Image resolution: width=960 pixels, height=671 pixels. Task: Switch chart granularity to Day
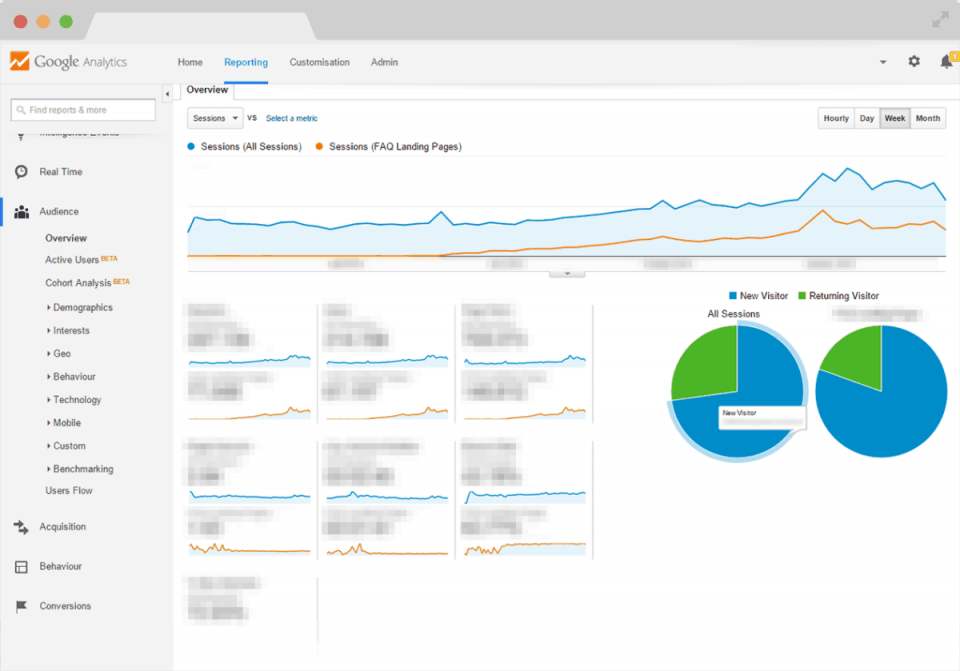pos(867,119)
